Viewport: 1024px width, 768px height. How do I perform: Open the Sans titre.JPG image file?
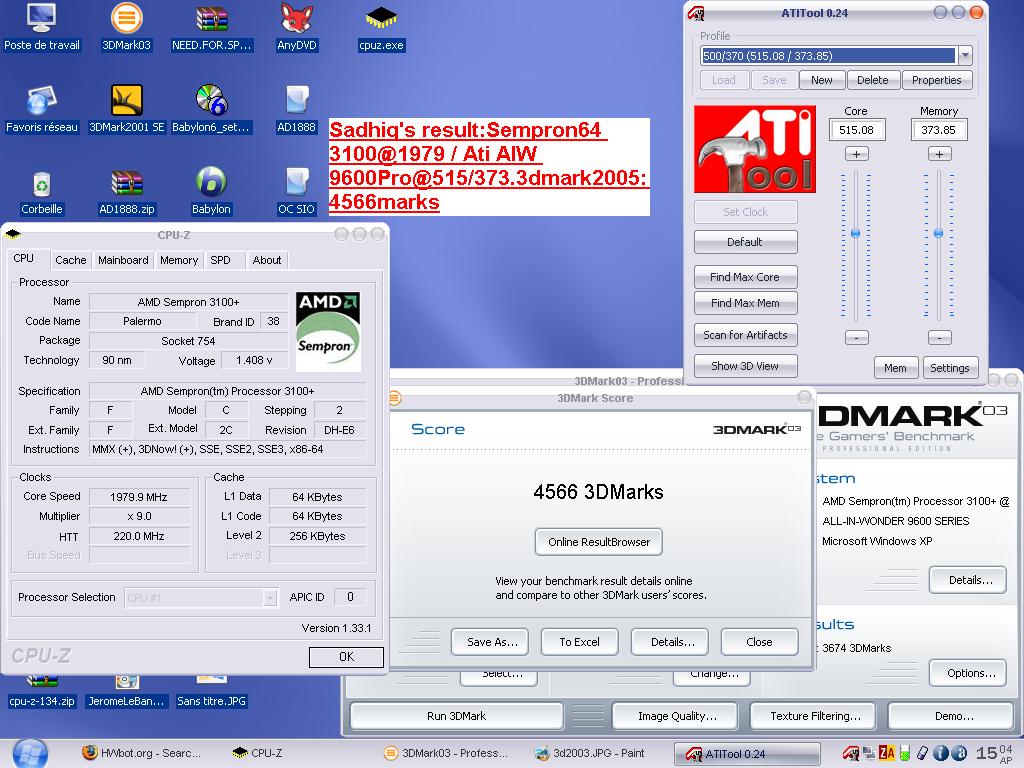[x=211, y=694]
